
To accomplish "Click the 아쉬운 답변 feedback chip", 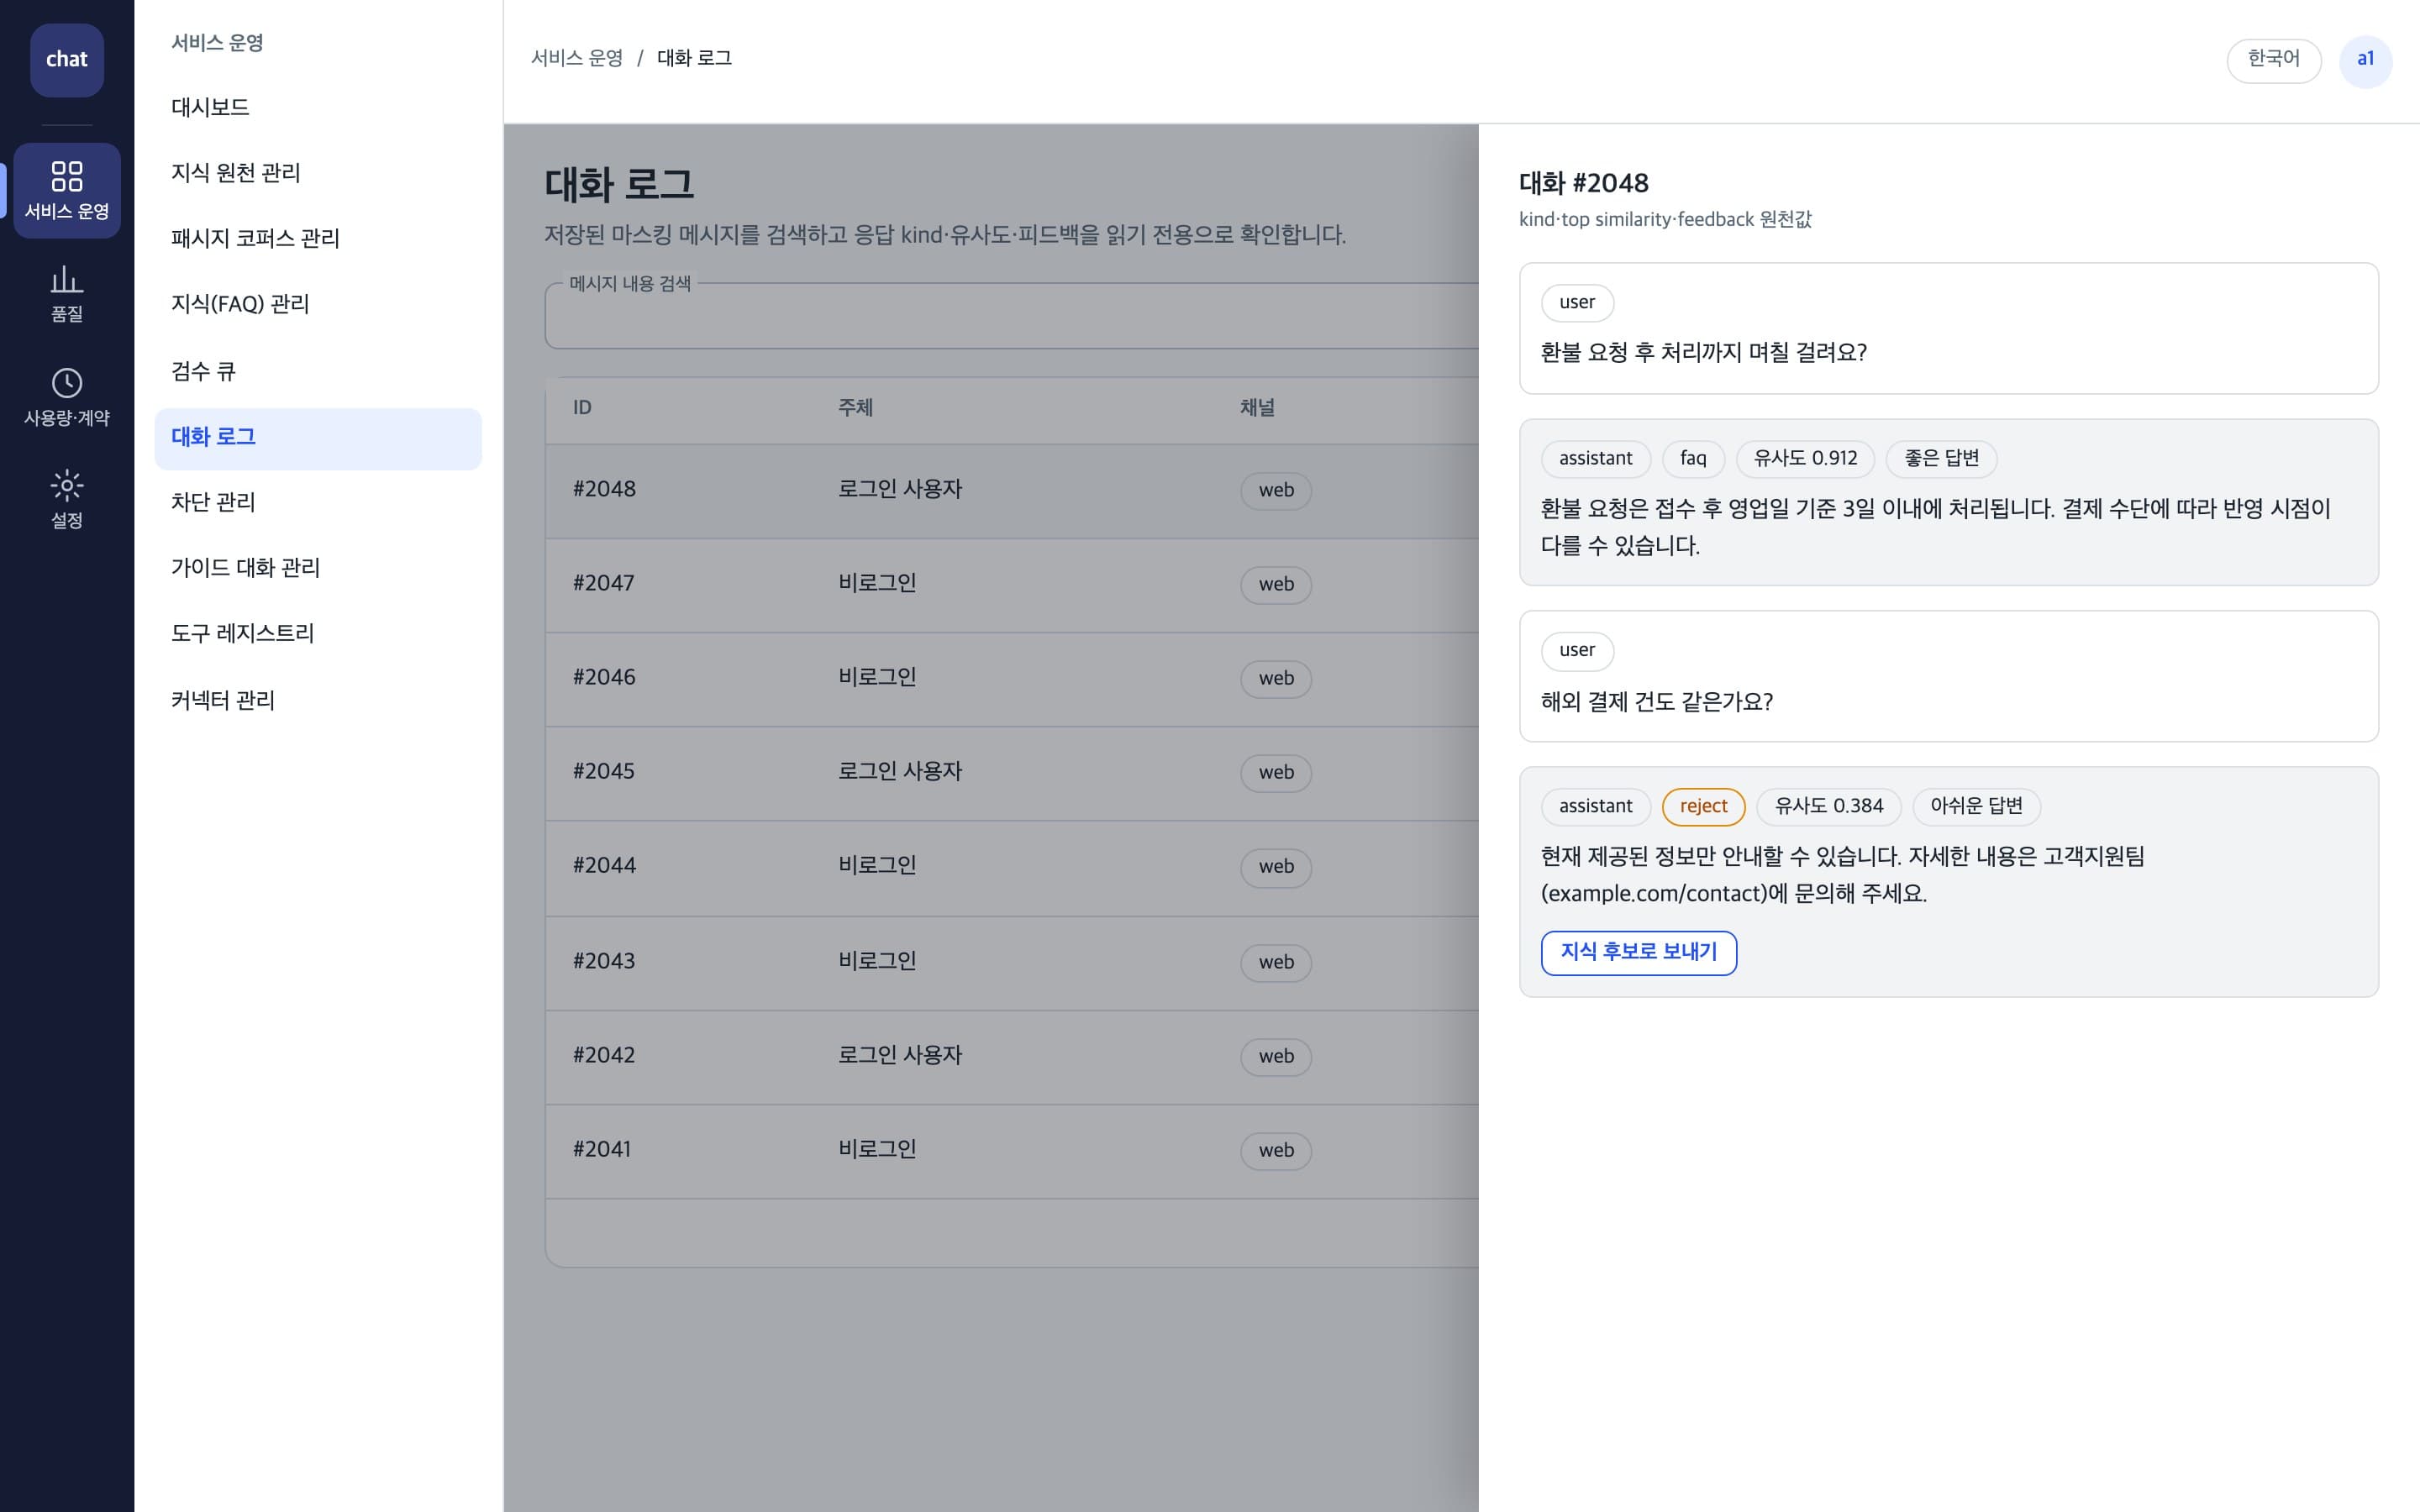I will [x=1976, y=807].
